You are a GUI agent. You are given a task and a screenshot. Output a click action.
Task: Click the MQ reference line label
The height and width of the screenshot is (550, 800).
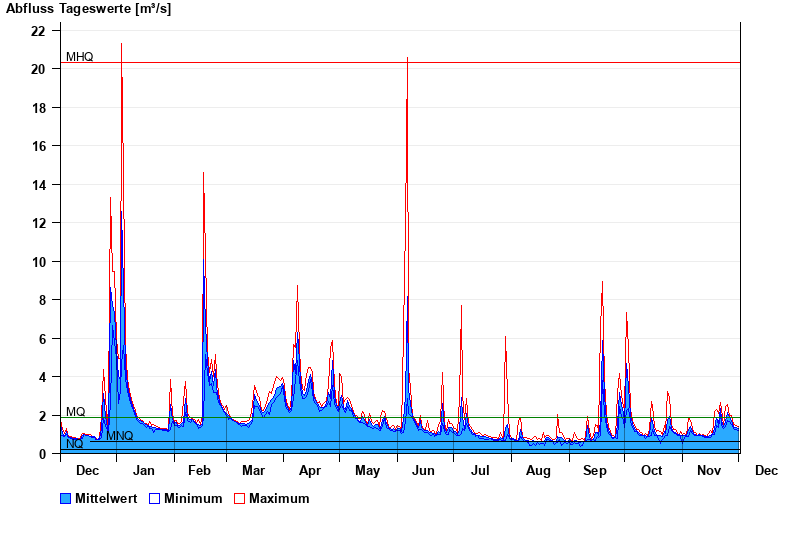(75, 412)
